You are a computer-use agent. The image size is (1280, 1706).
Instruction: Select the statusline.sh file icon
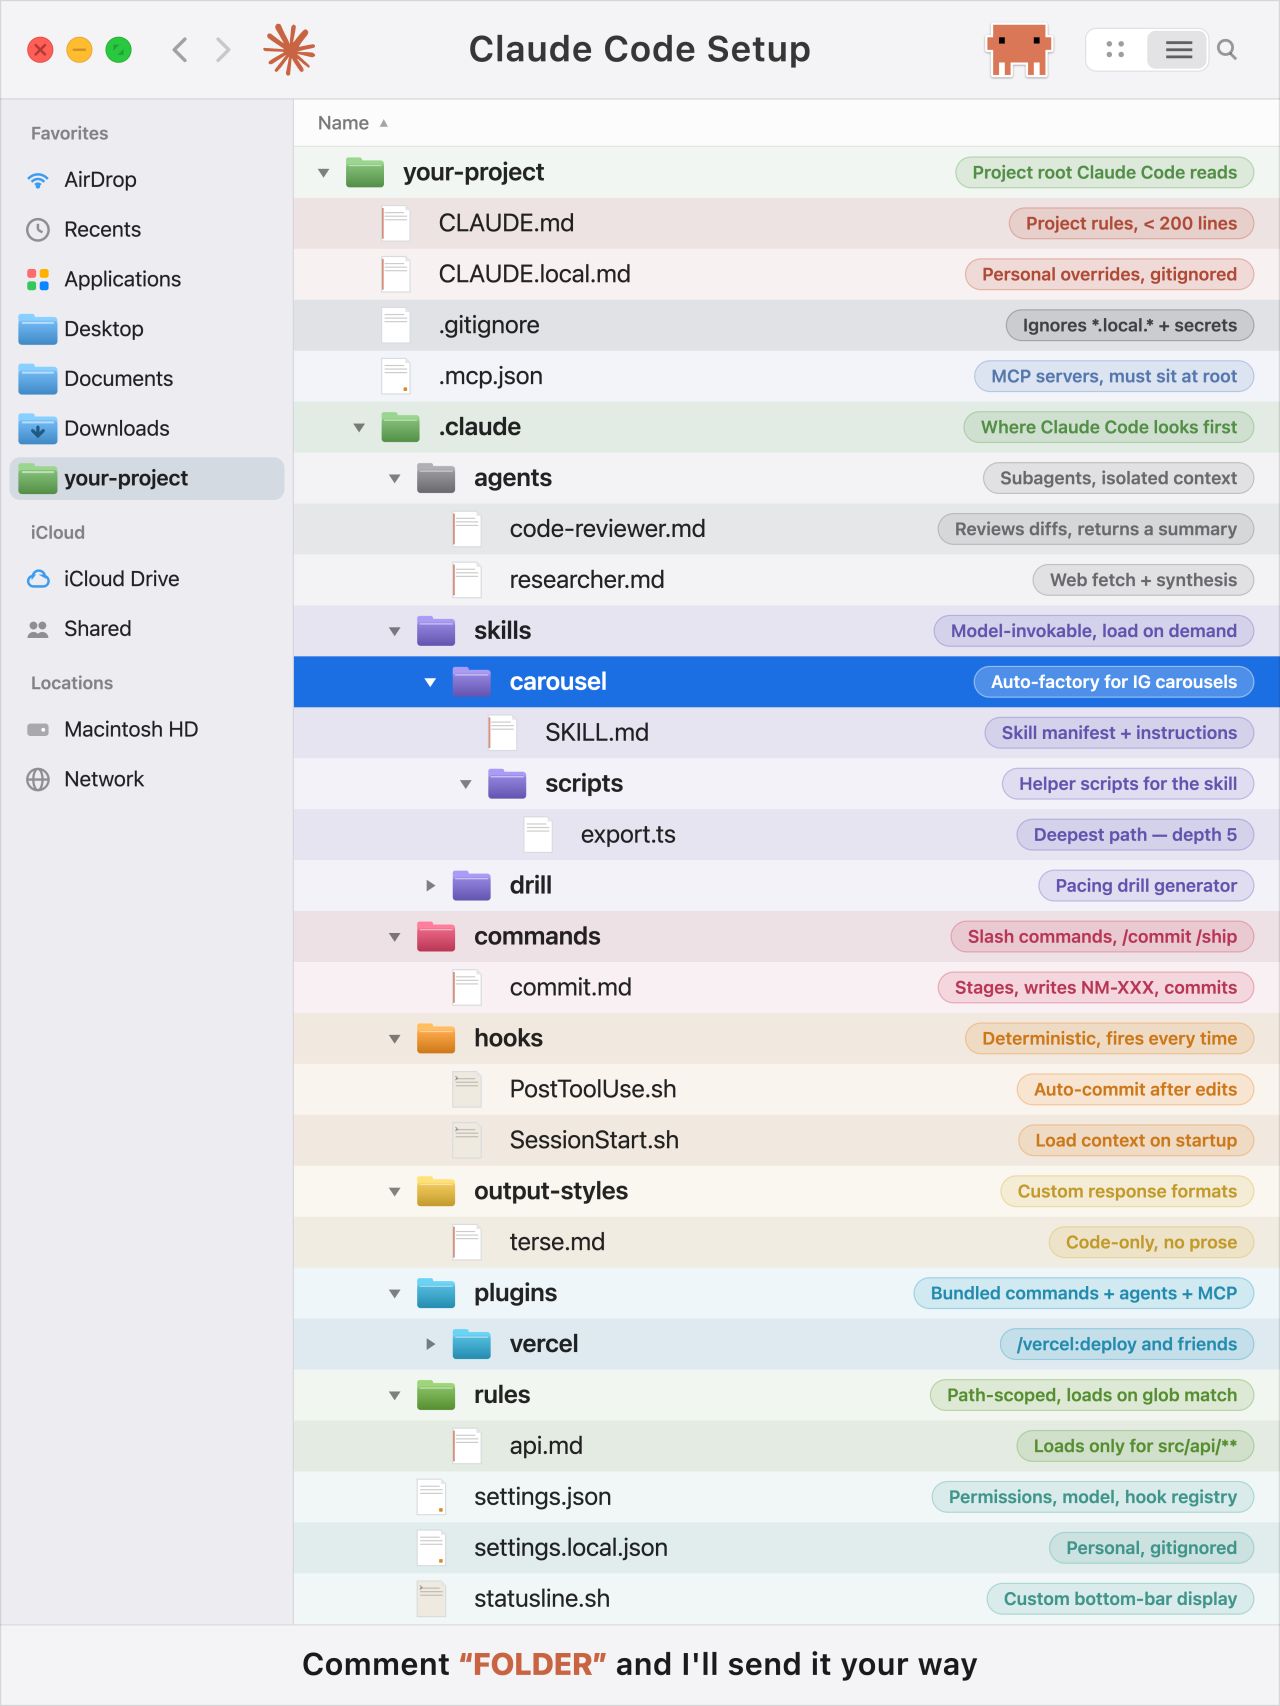pyautogui.click(x=431, y=1599)
